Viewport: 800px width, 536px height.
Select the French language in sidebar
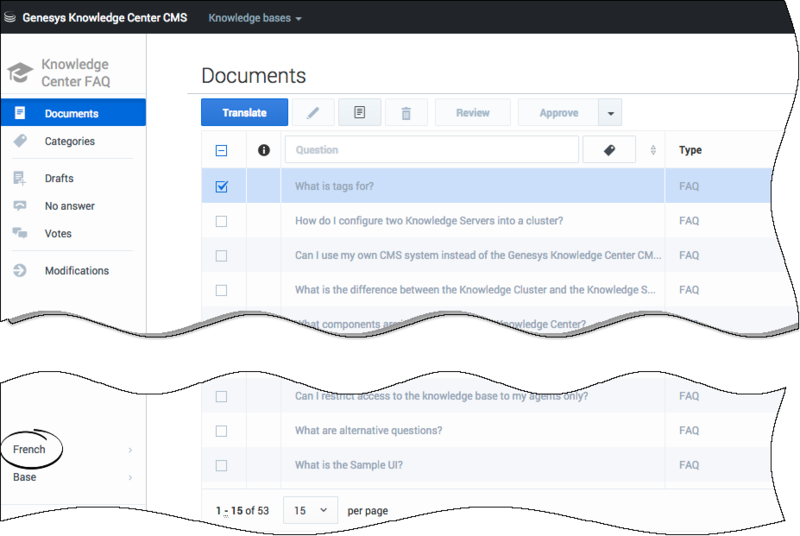click(29, 449)
